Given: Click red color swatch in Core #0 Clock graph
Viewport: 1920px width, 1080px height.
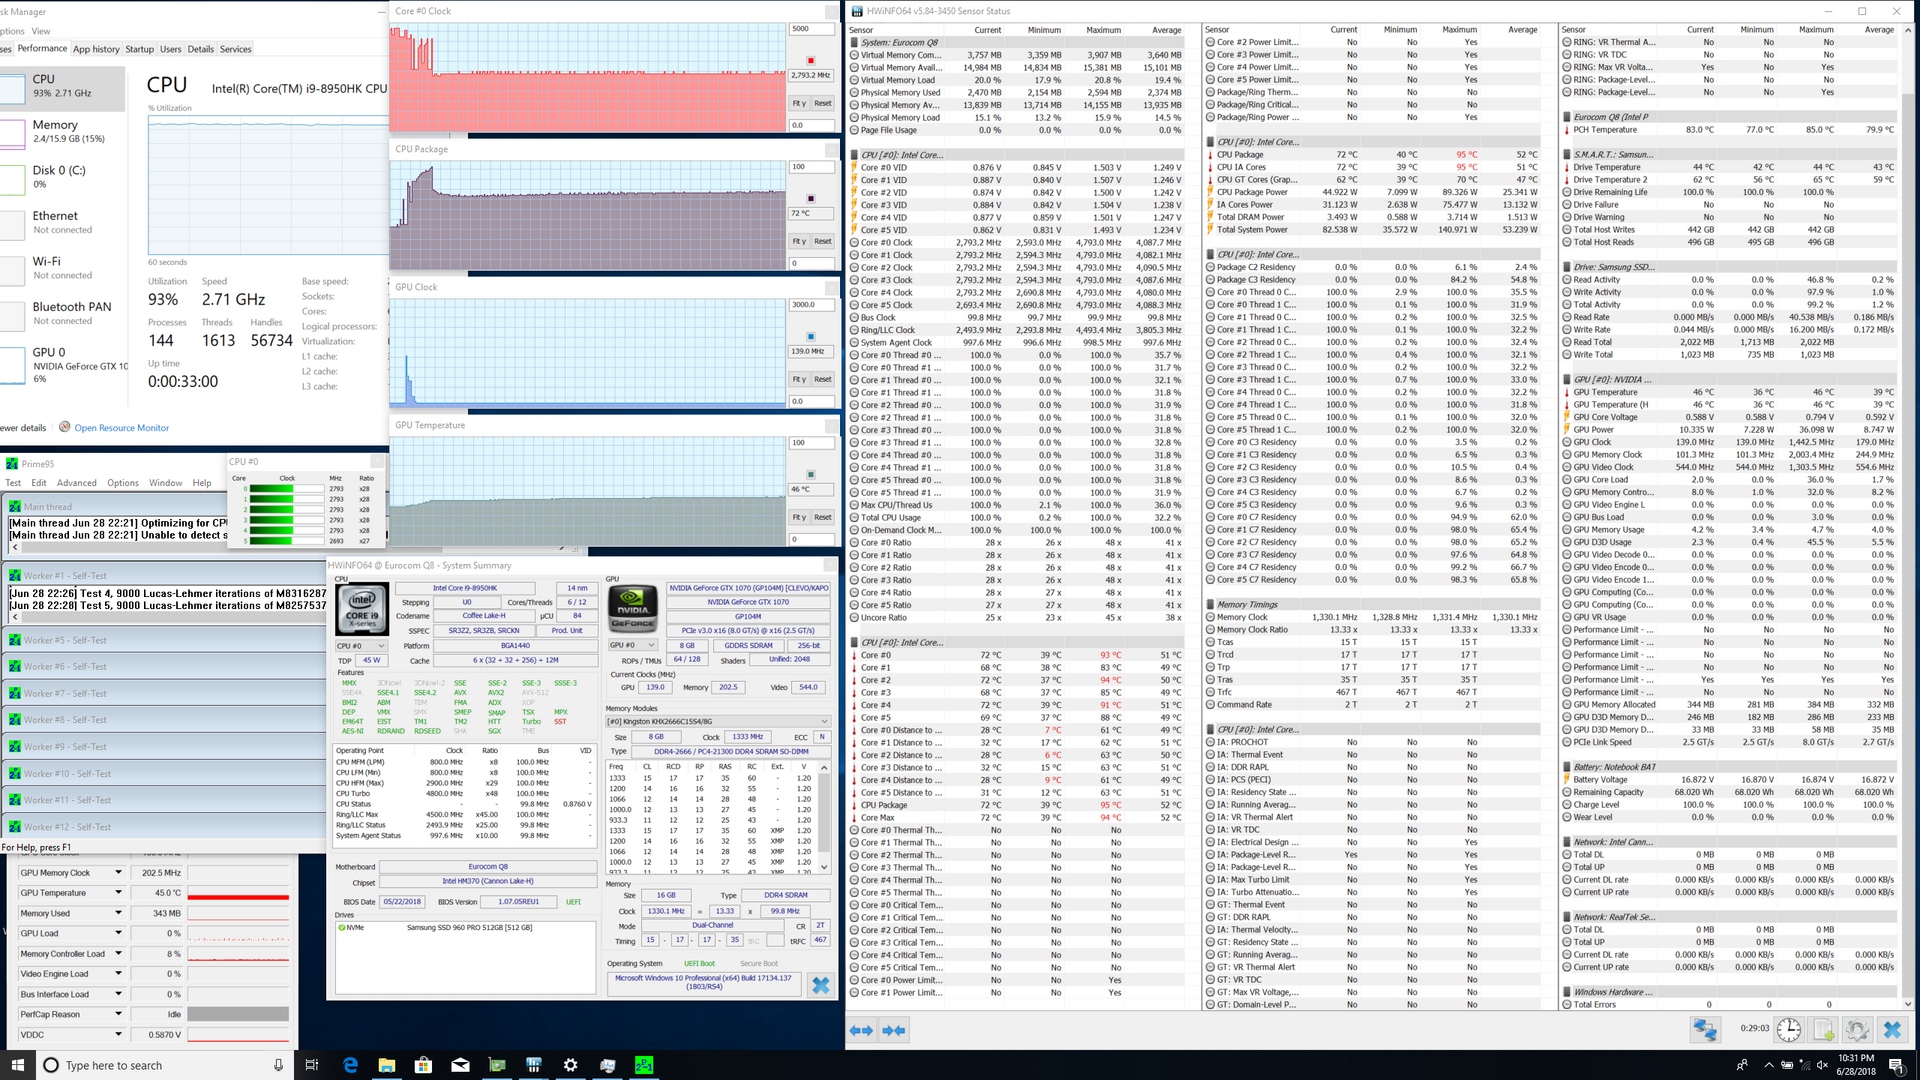Looking at the screenshot, I should tap(810, 61).
